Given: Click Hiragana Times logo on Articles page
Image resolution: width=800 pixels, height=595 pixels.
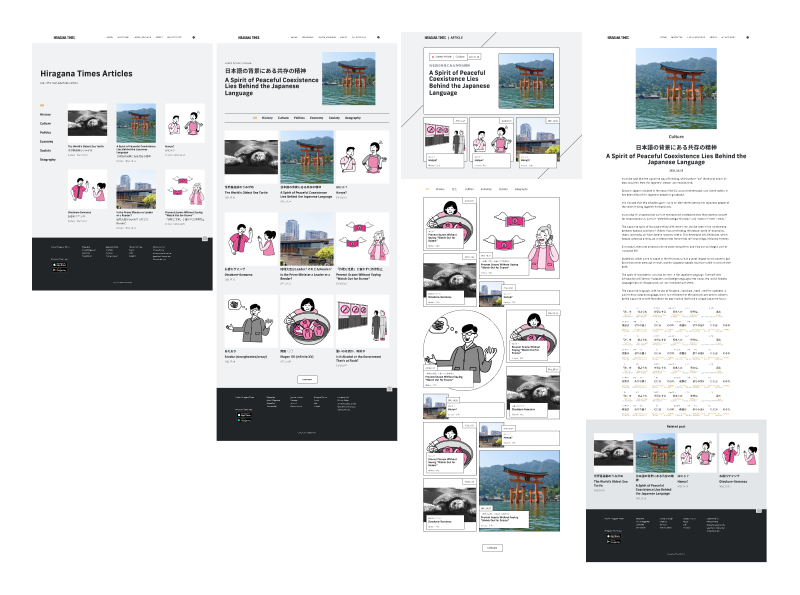Looking at the screenshot, I should [x=64, y=37].
